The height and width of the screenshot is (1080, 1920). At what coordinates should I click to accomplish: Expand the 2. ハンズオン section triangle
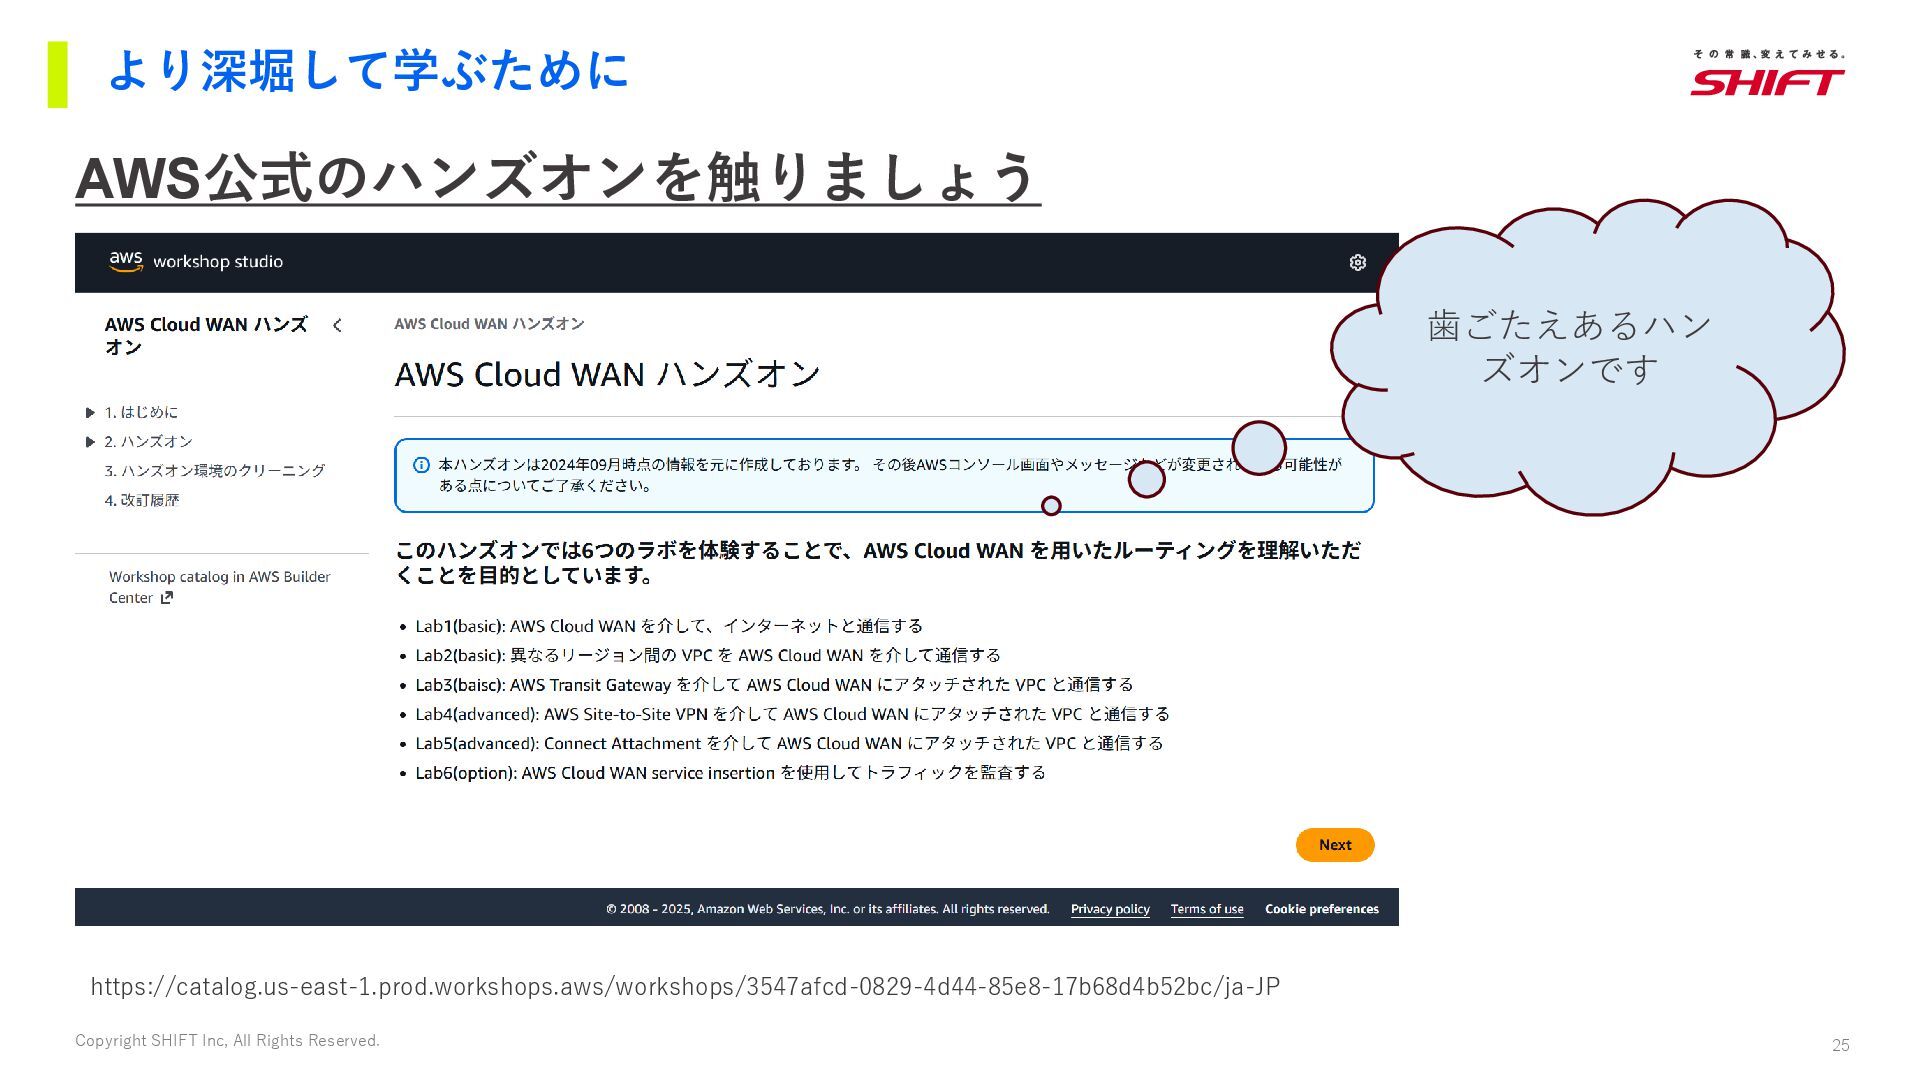tap(90, 441)
